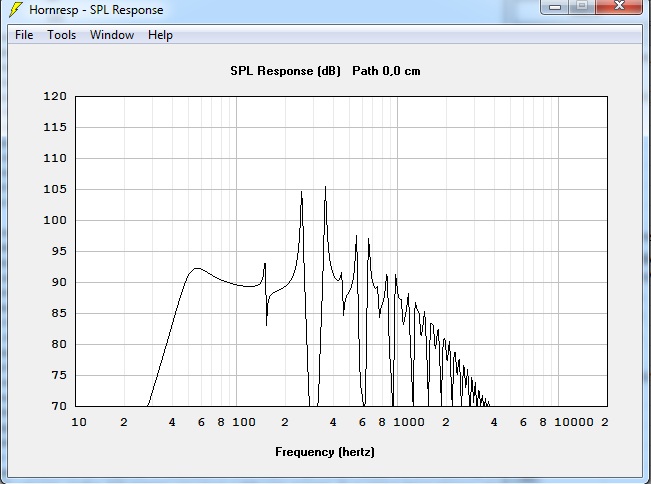Screen dimensions: 651x484
Task: Click the 75 dB y-axis label
Action: 59,375
